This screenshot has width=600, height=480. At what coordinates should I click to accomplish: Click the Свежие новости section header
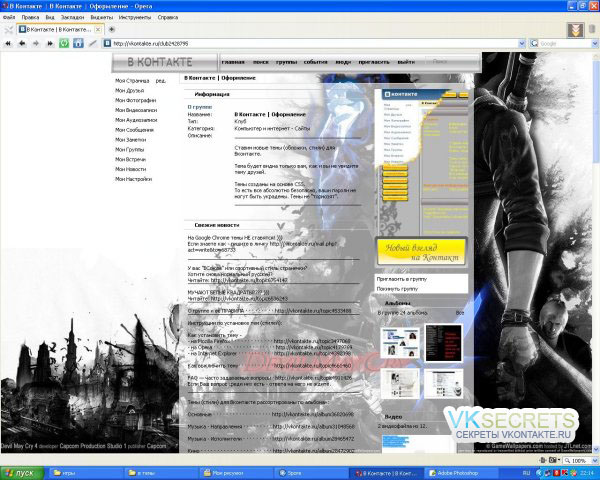click(x=217, y=225)
